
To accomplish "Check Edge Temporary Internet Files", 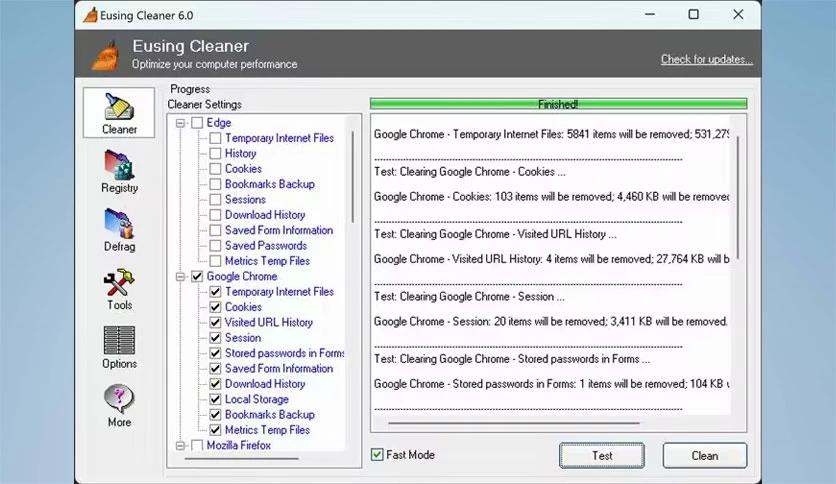I will (215, 138).
